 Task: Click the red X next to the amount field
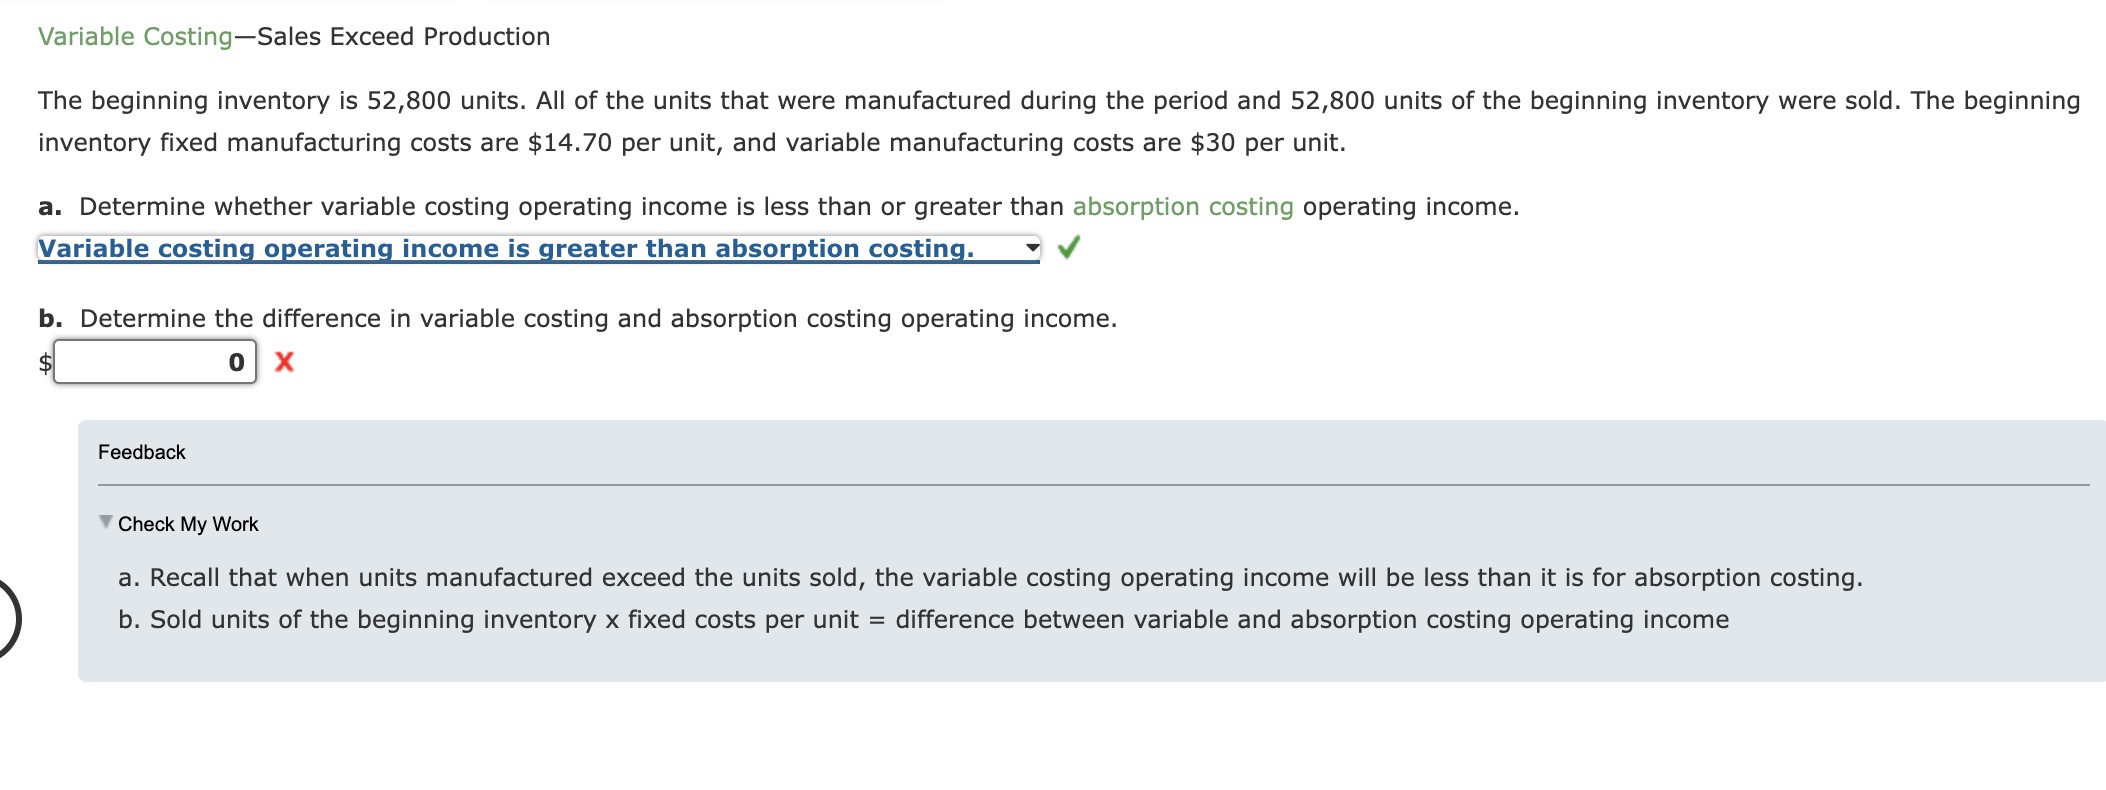tap(284, 363)
